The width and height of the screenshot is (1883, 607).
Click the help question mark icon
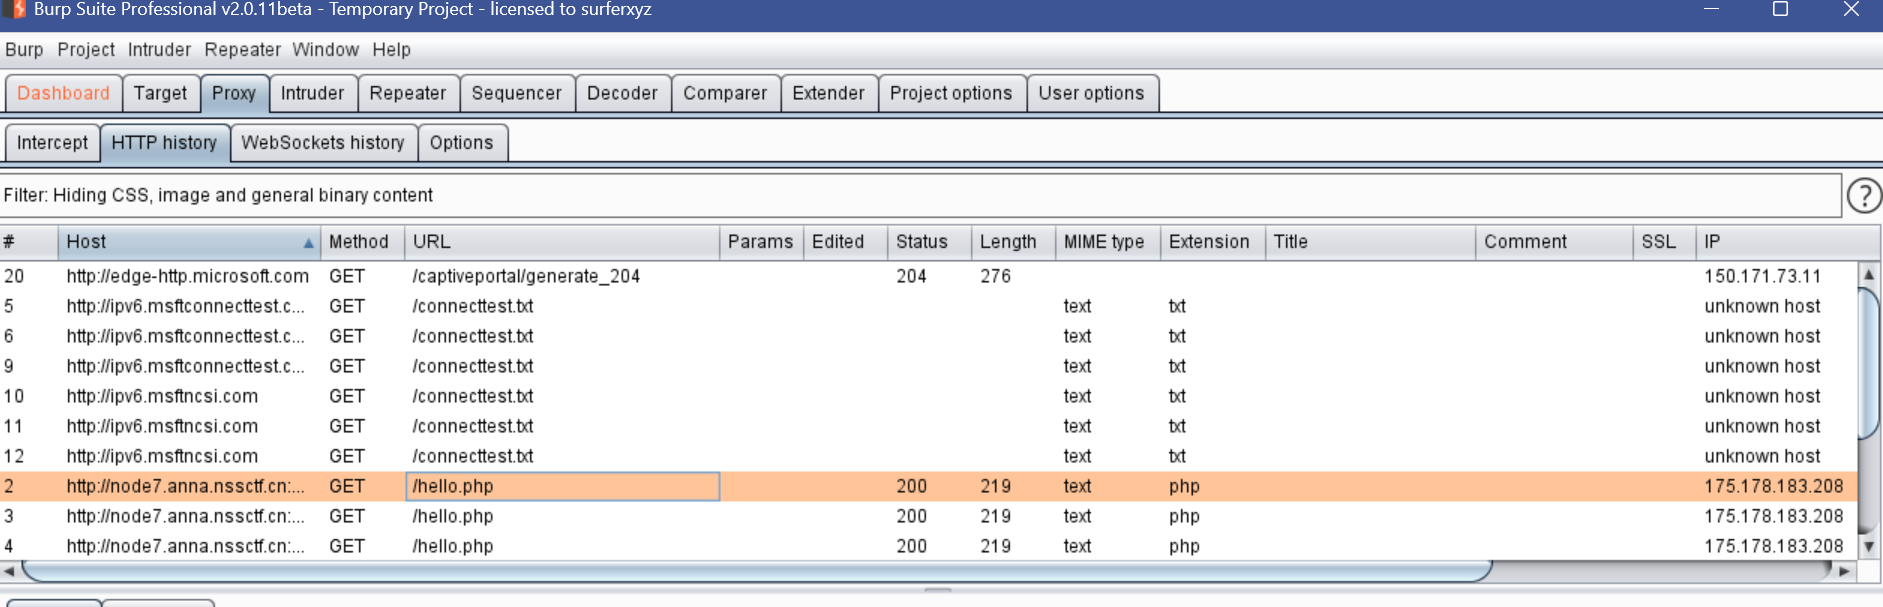click(1864, 196)
